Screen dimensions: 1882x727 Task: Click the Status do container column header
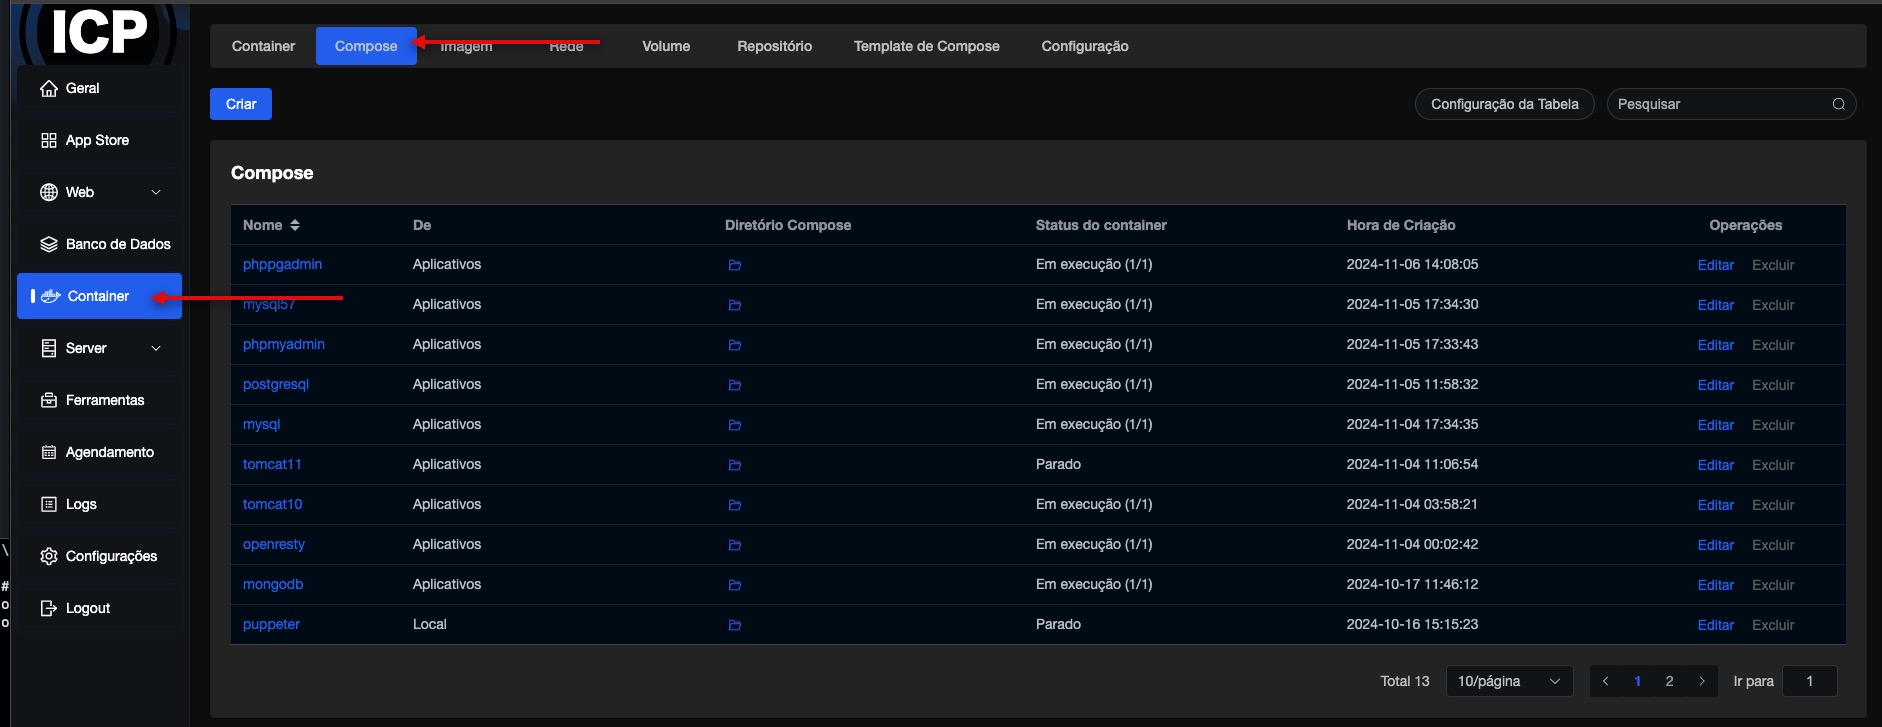click(x=1101, y=225)
